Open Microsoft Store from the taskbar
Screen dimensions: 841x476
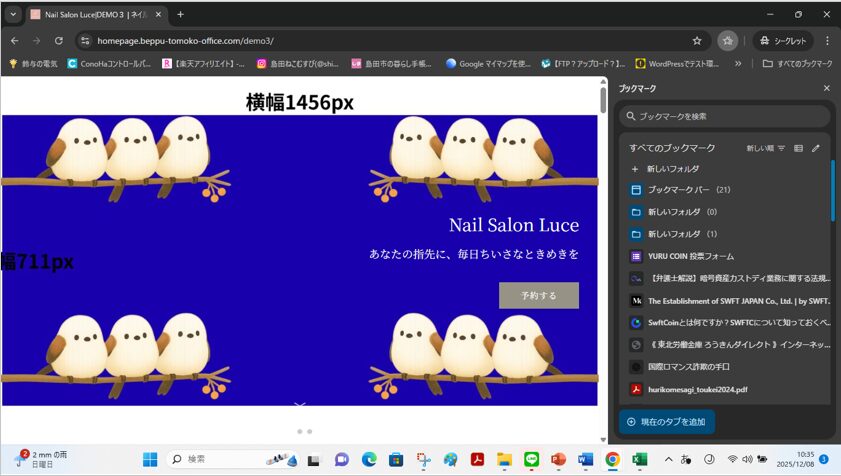(396, 459)
